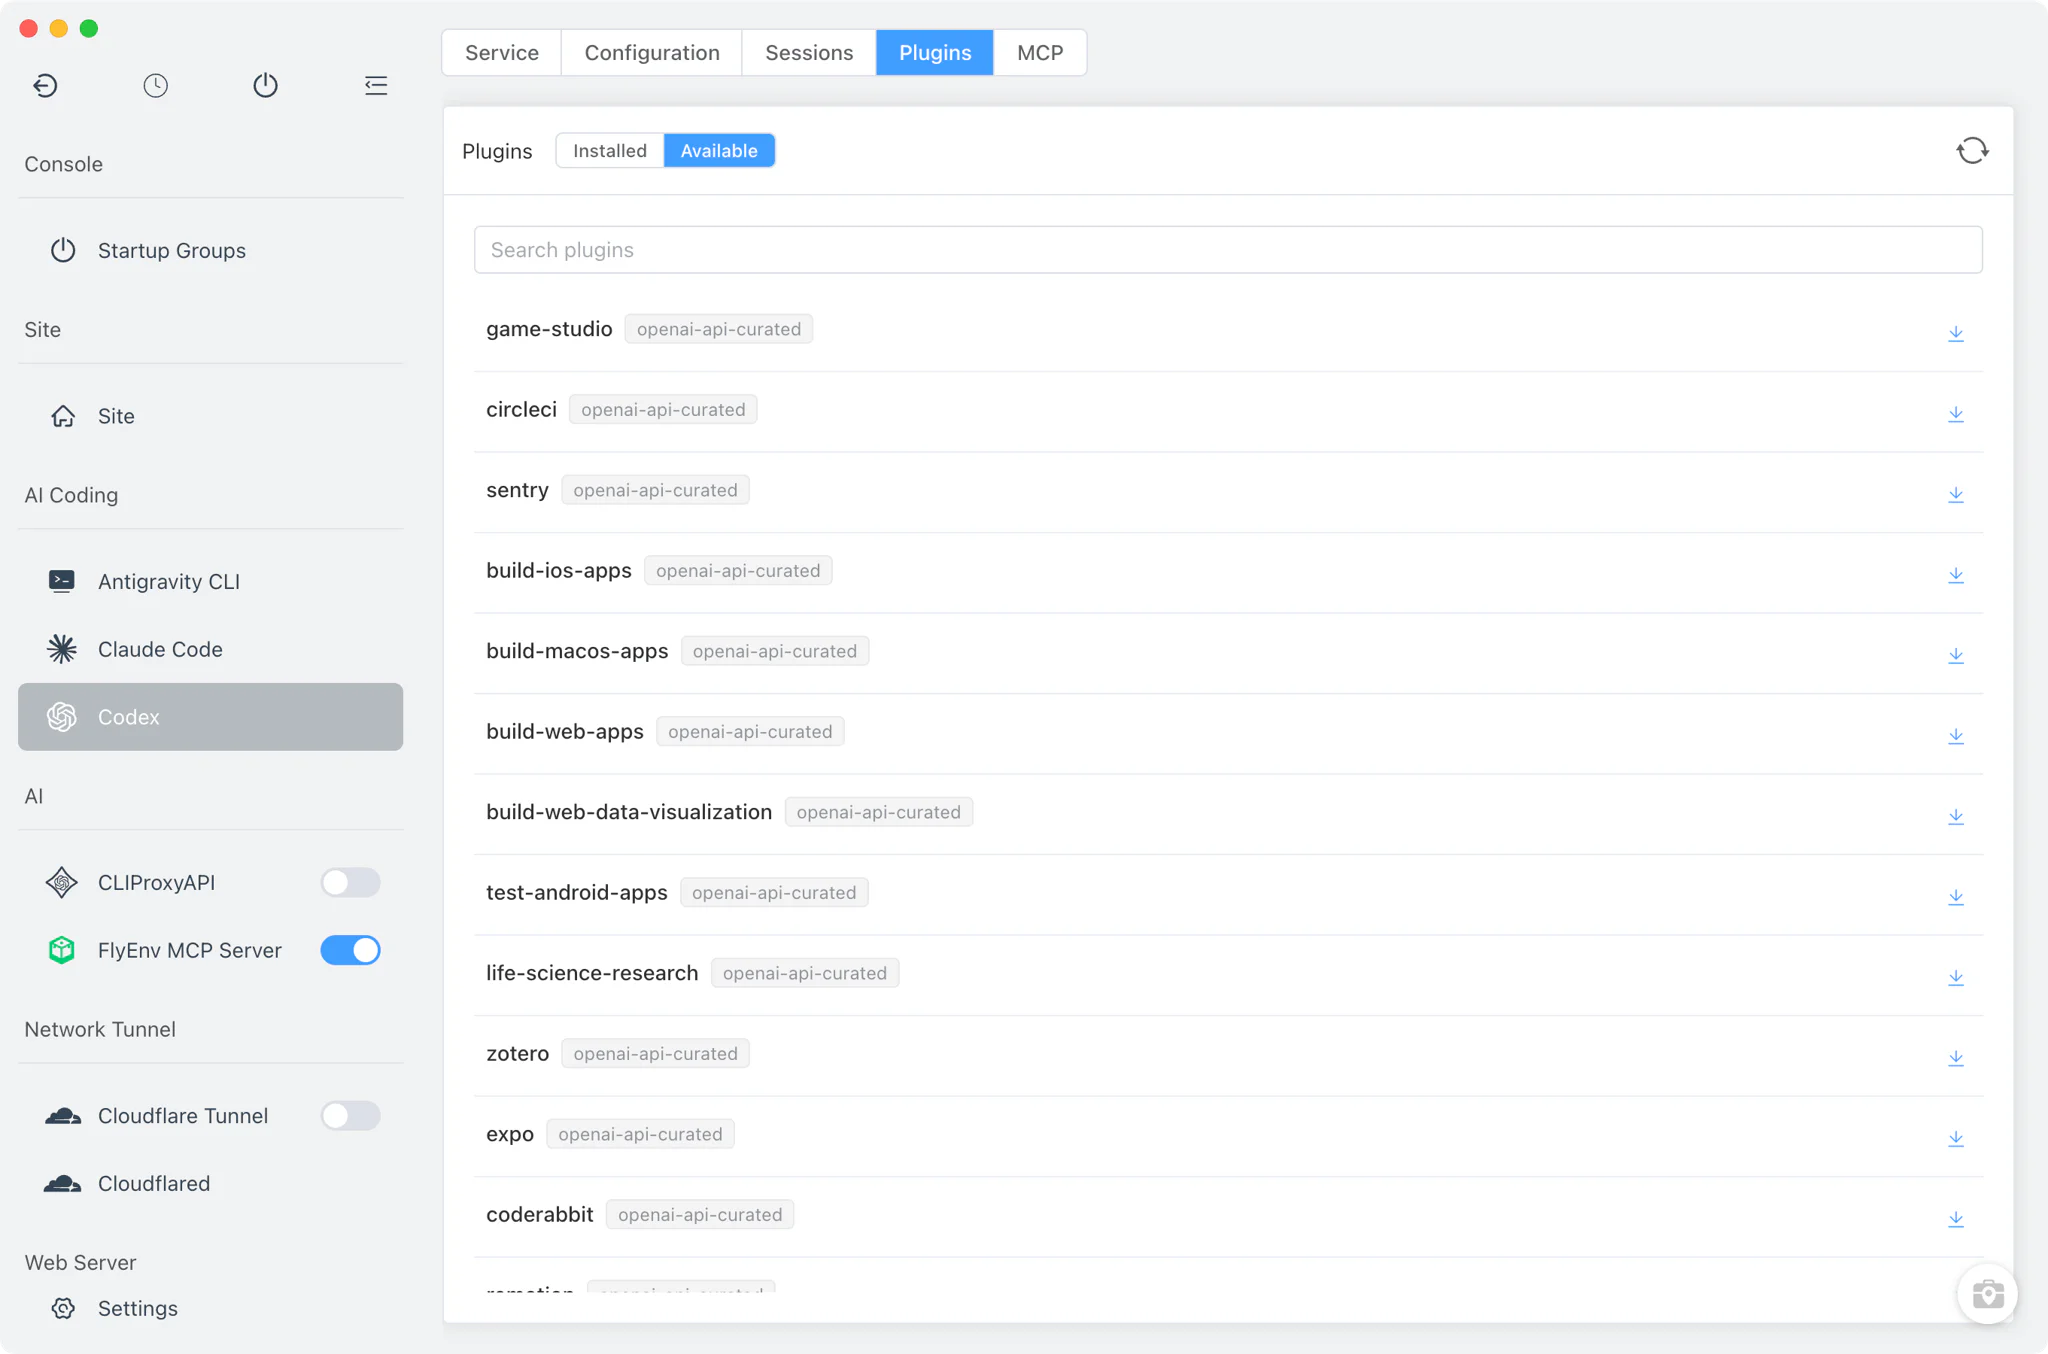Click openai-api-curated tag beside zotero
2048x1354 pixels.
point(655,1053)
